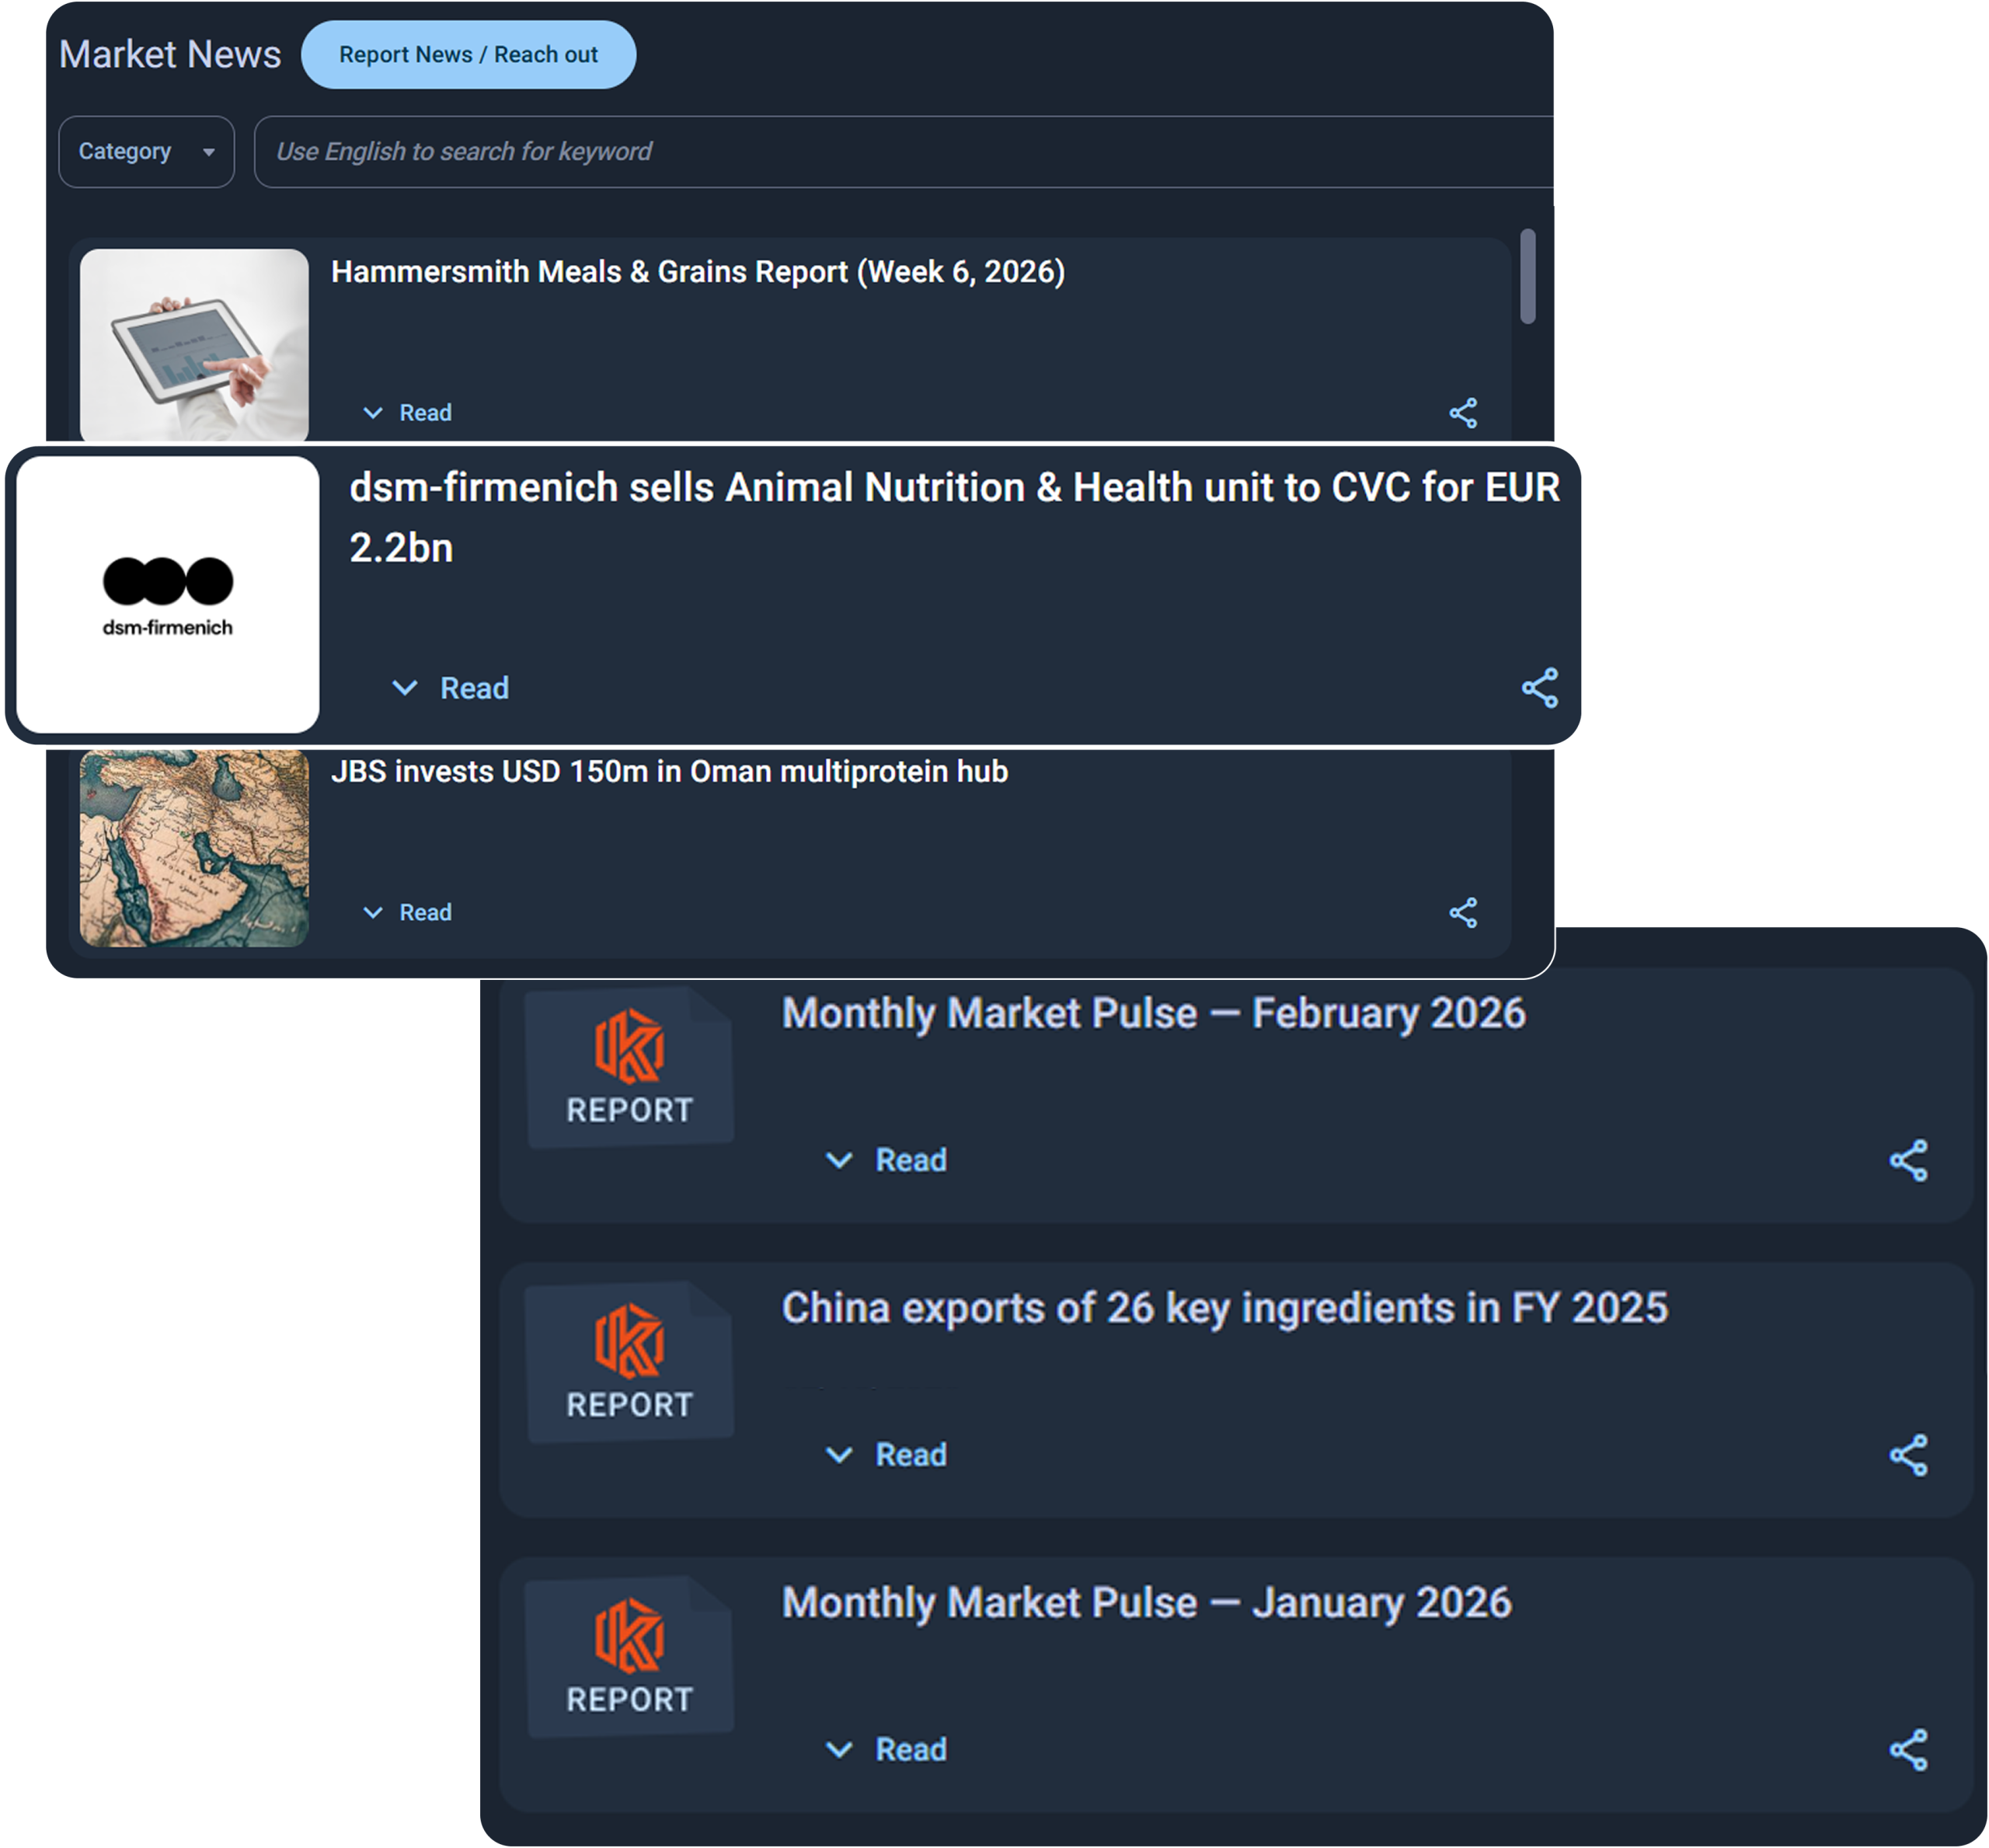Open Monthly Market Pulse — January 2026 headline
Image resolution: width=1989 pixels, height=1848 pixels.
pos(1146,1603)
